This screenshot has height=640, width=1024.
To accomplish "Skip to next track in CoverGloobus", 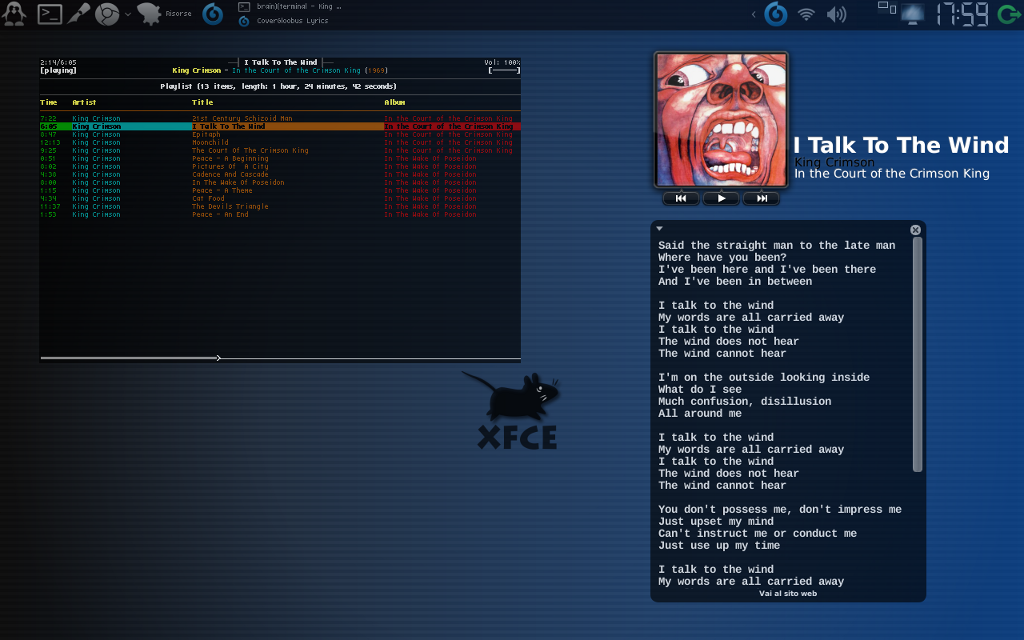I will 761,199.
